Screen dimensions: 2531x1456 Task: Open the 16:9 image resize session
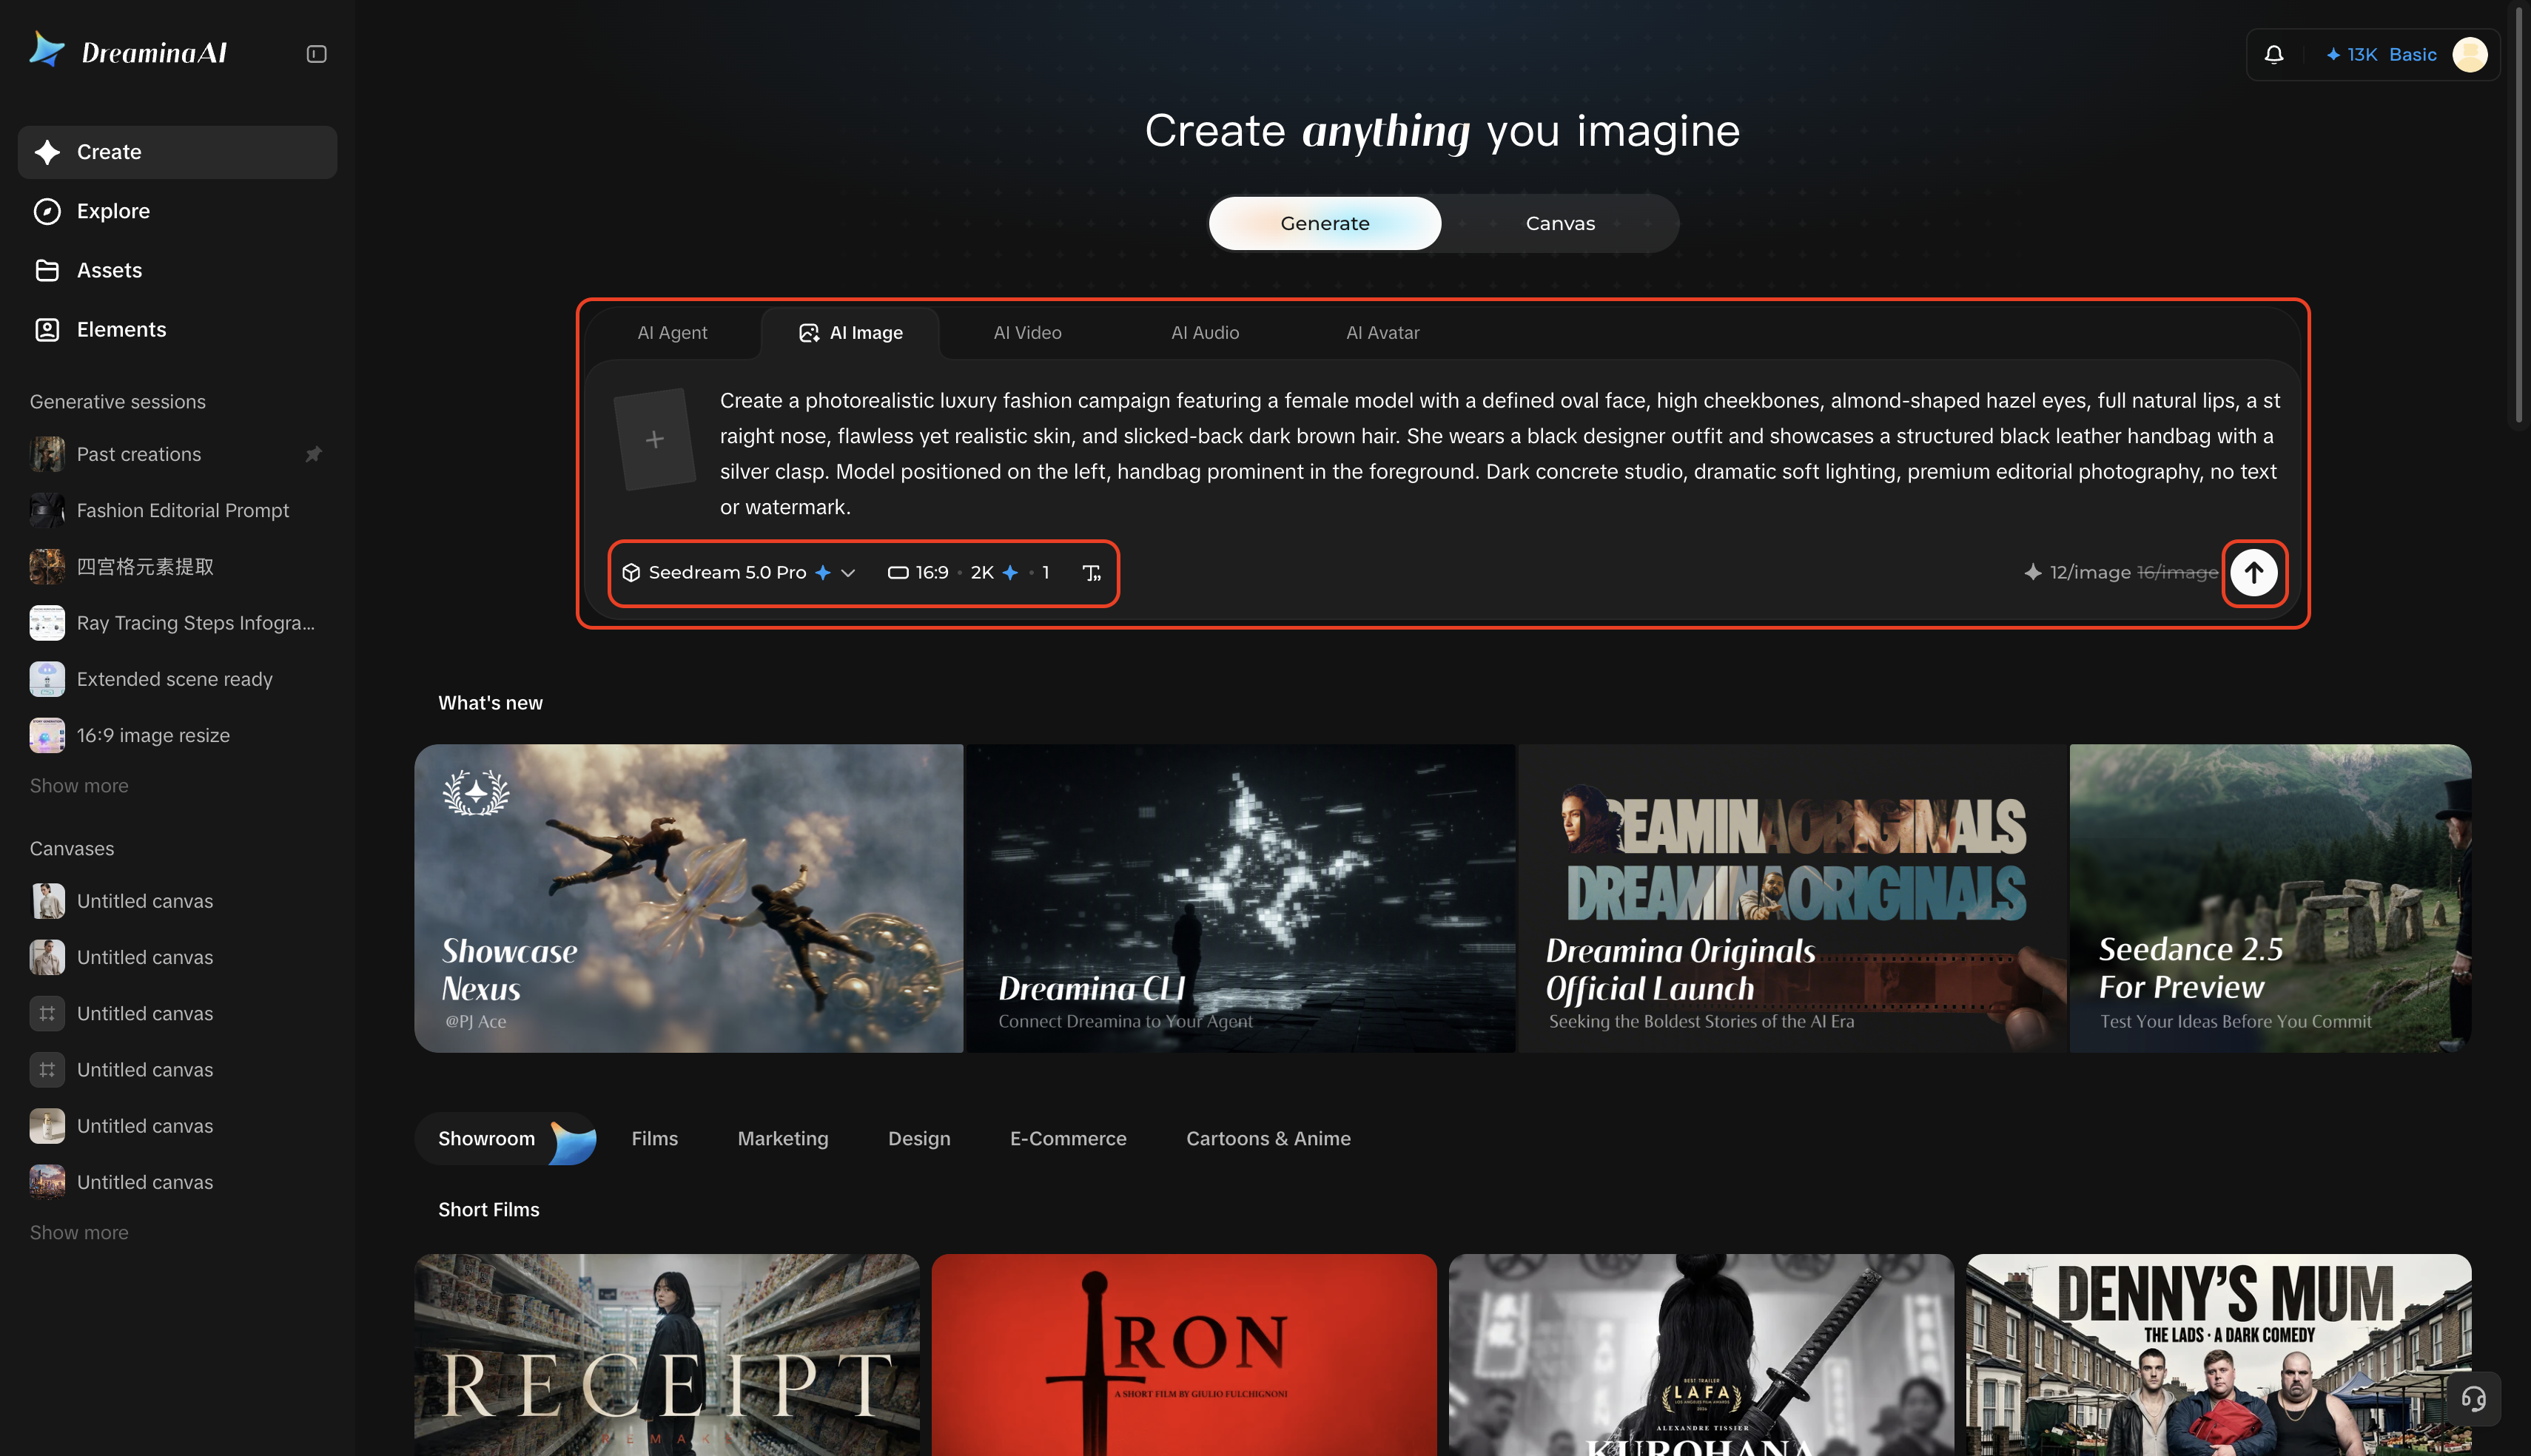coord(177,736)
